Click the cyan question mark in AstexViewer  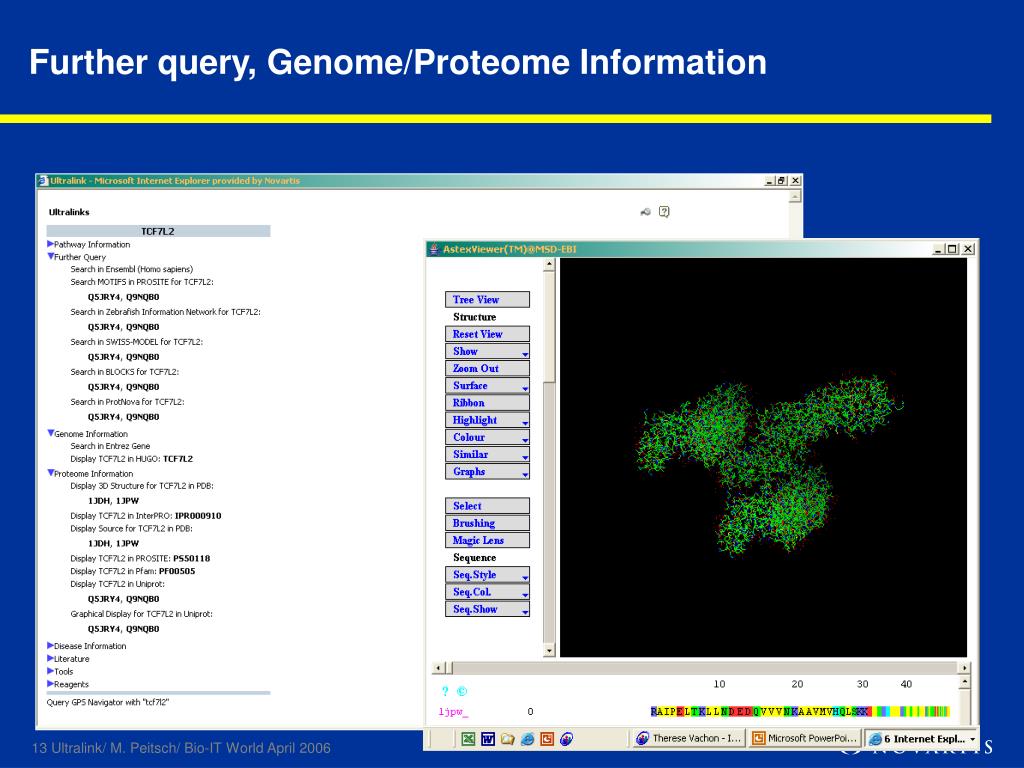tap(445, 691)
